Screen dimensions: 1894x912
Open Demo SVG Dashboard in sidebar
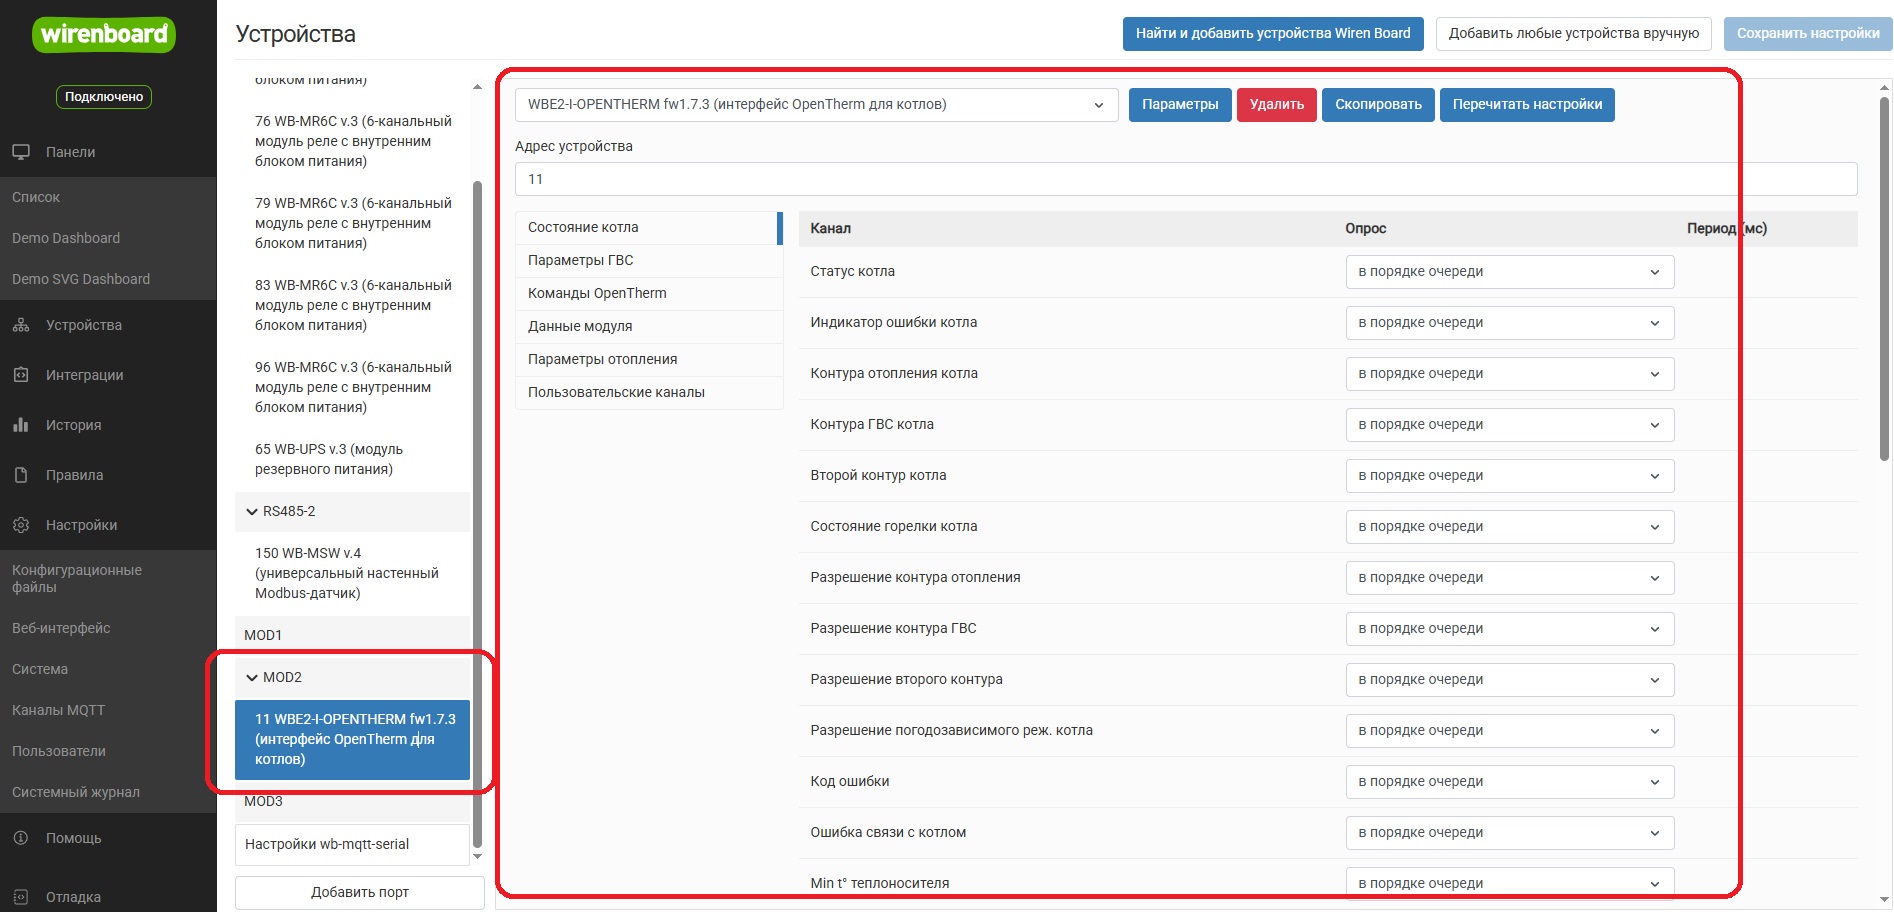point(108,279)
